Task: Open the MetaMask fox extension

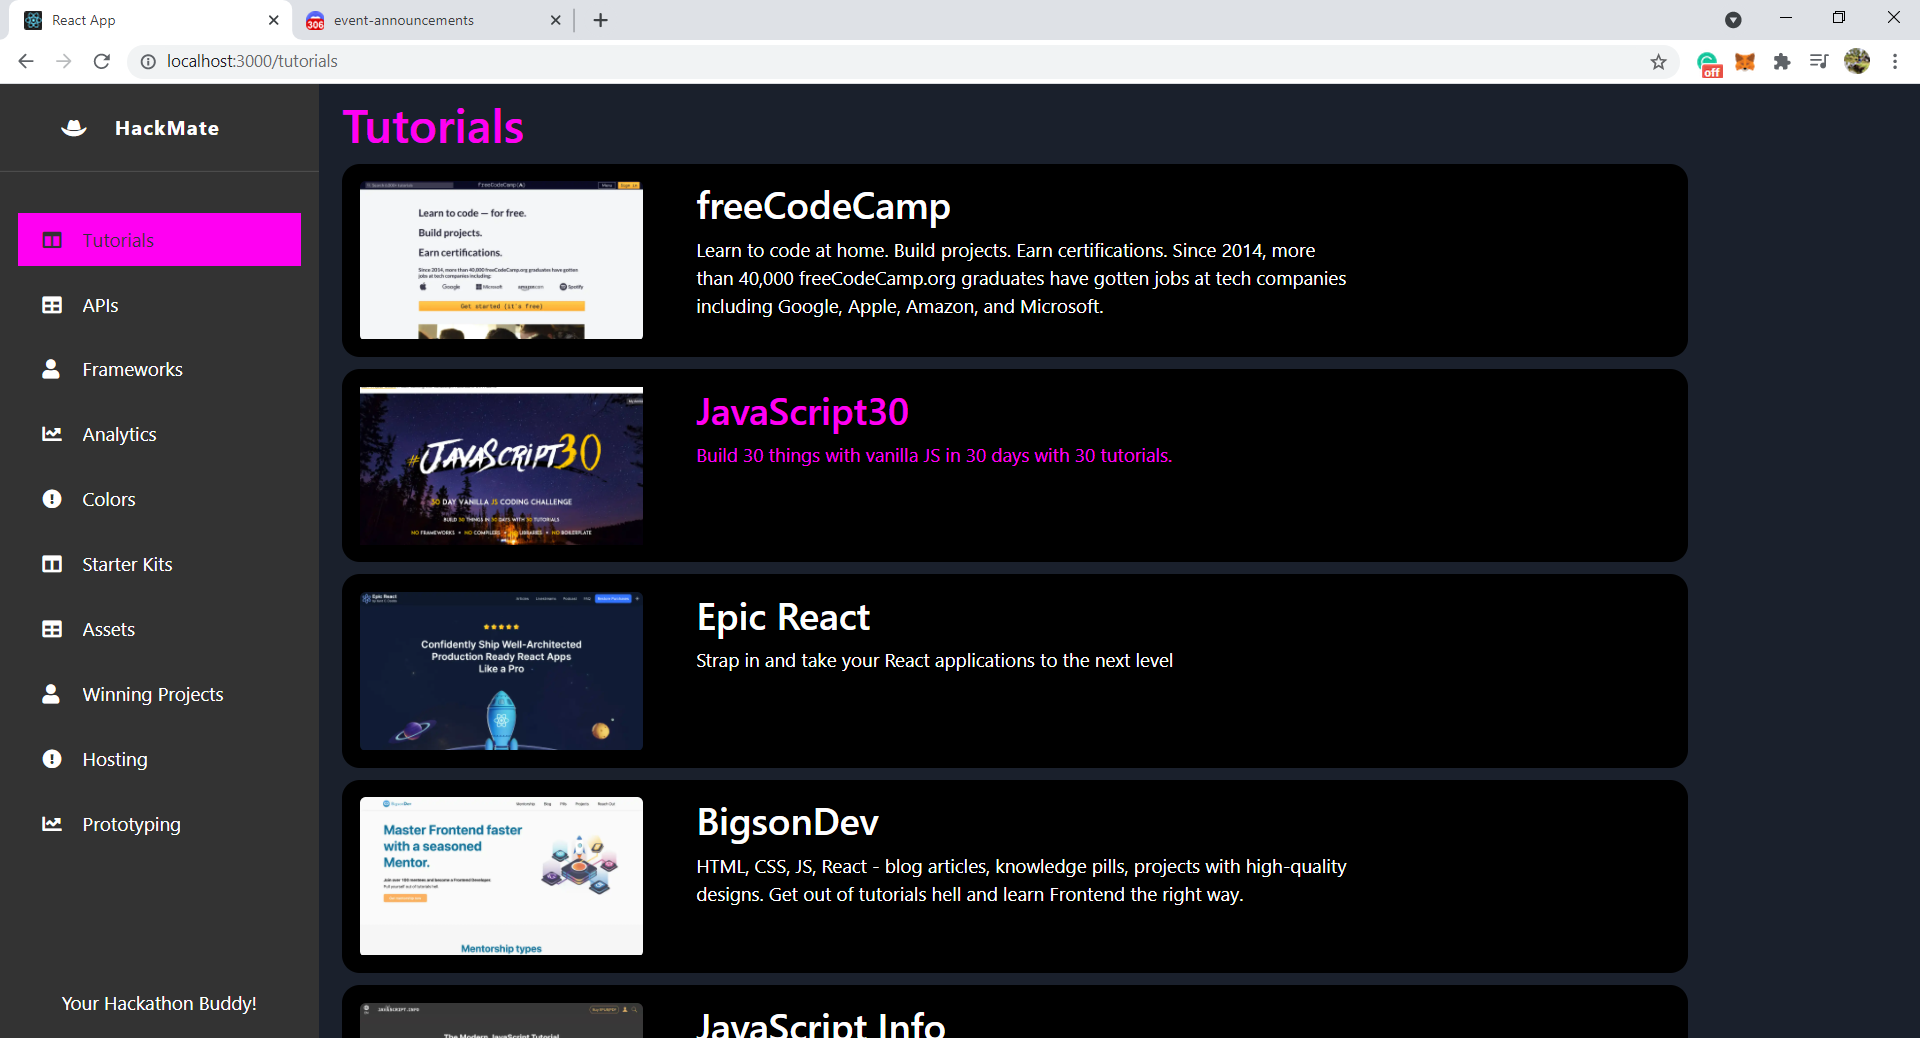Action: (x=1745, y=62)
